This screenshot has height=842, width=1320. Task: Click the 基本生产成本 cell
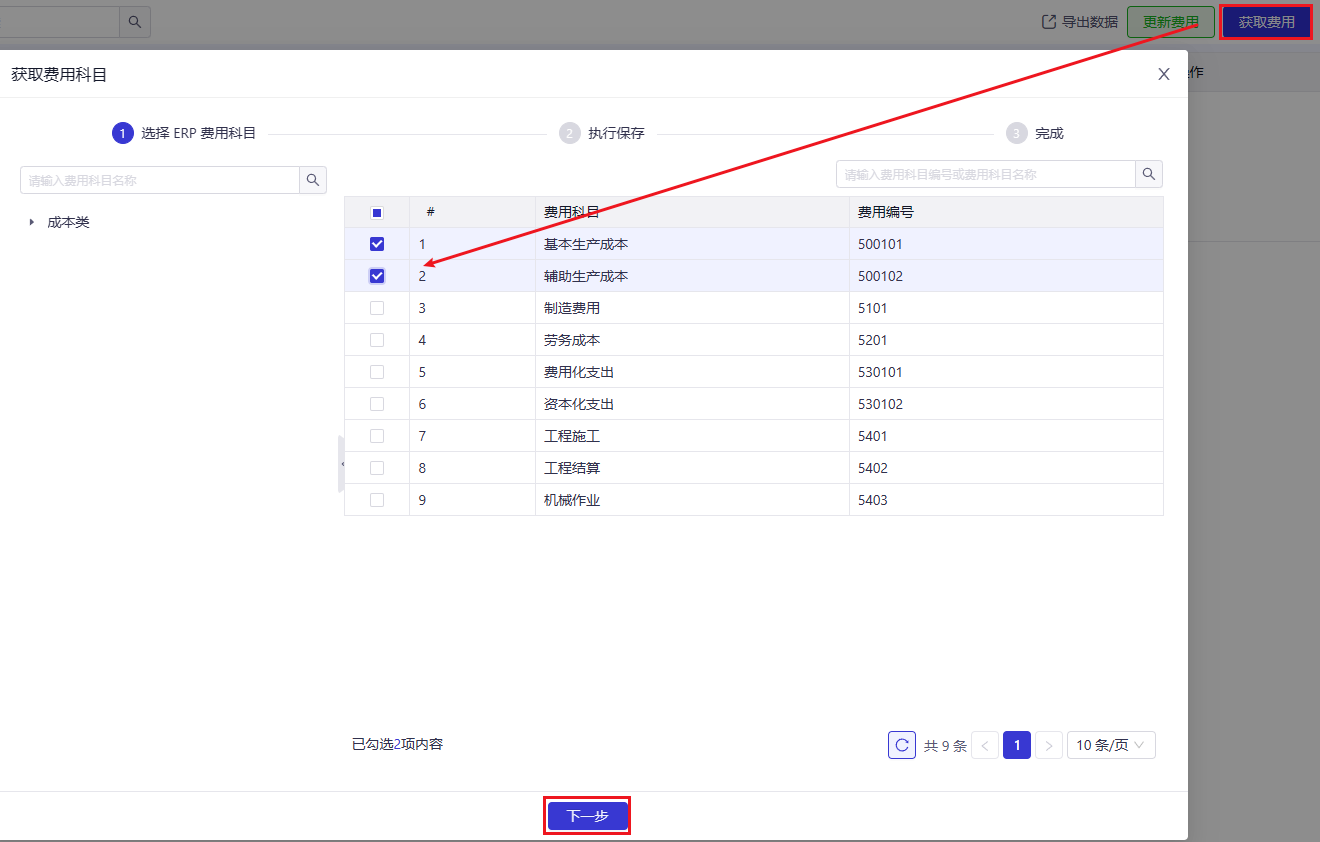692,244
